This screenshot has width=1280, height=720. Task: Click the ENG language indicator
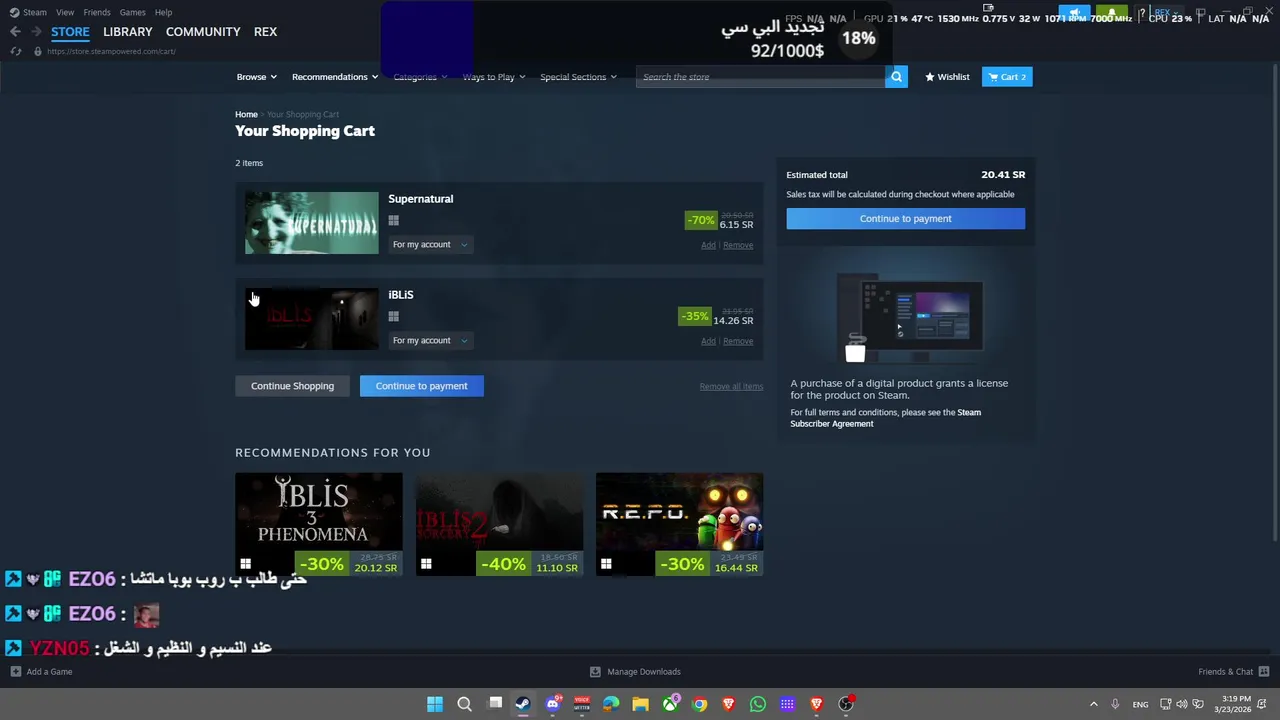1140,704
